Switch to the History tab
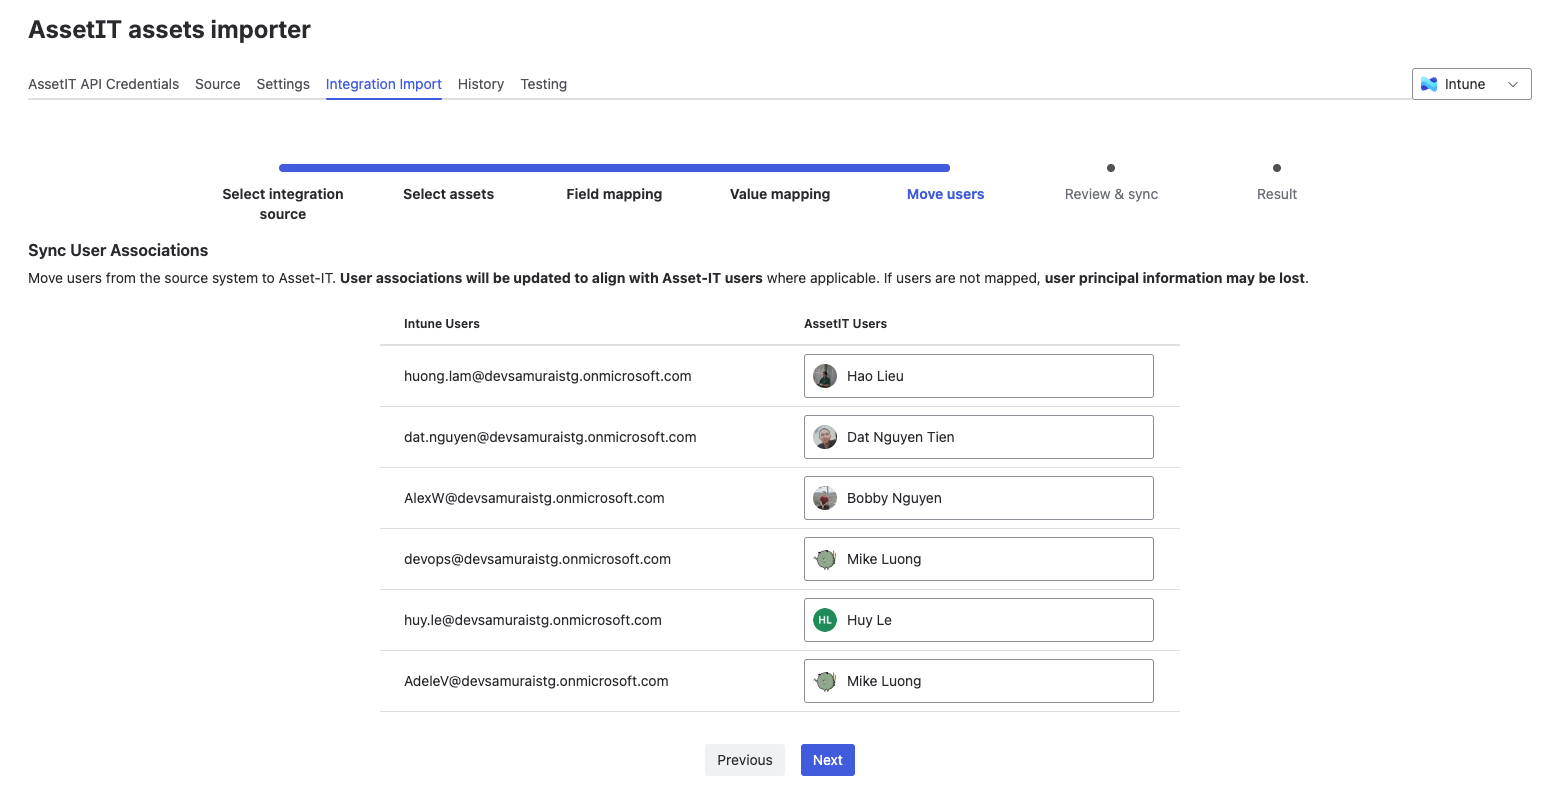 point(481,84)
